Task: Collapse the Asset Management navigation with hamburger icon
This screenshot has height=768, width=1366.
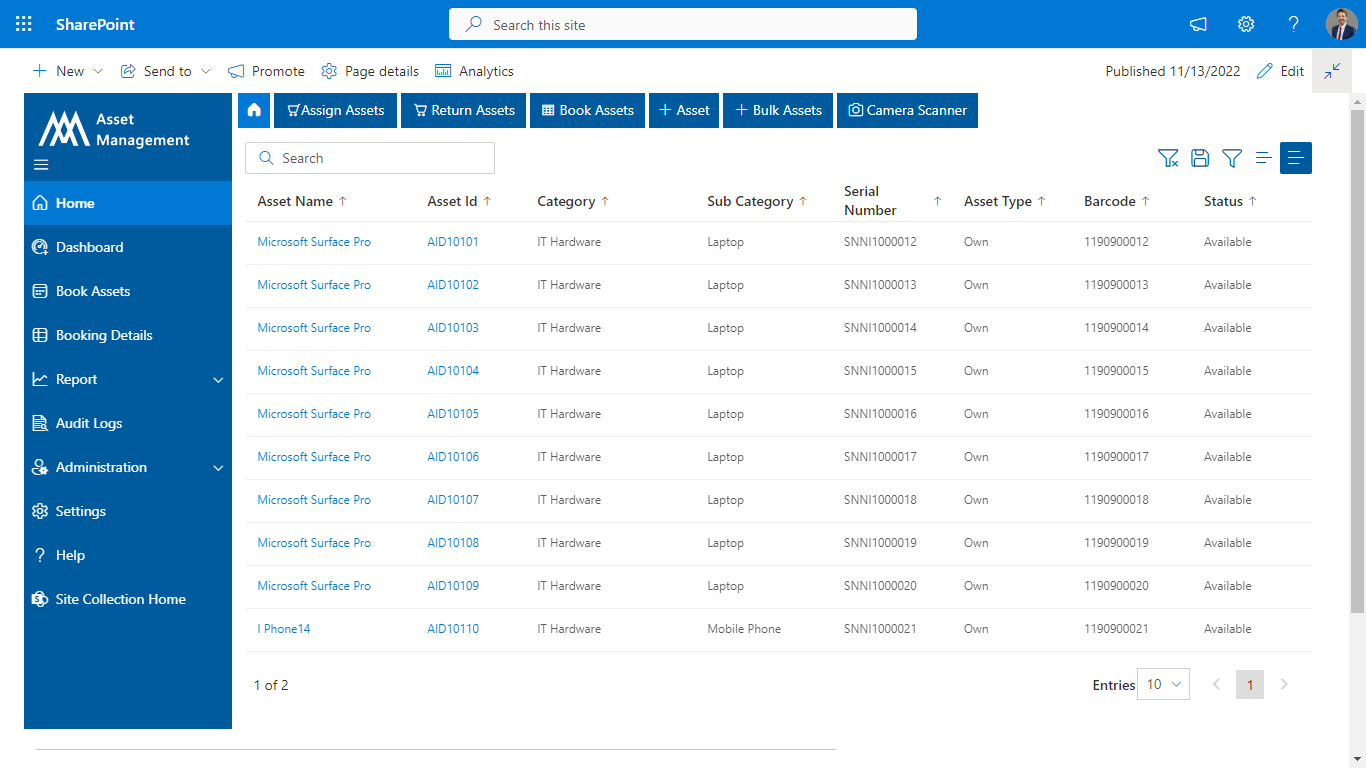Action: coord(41,164)
